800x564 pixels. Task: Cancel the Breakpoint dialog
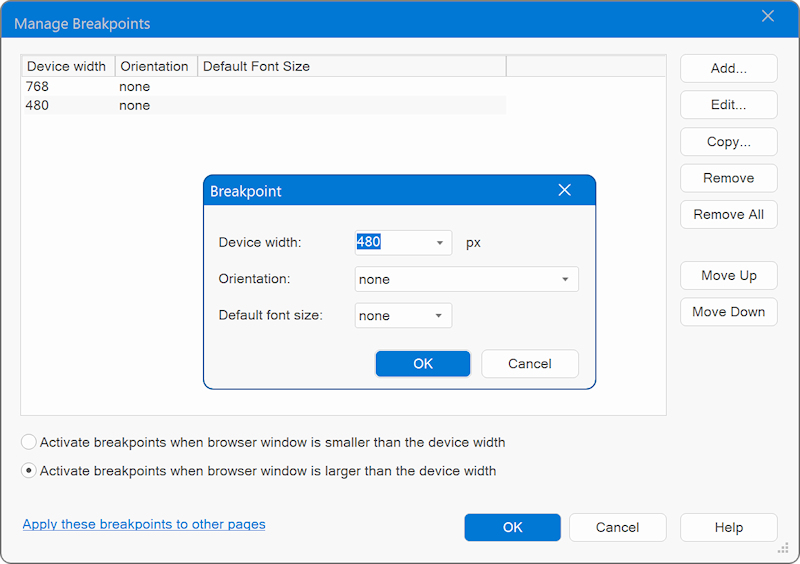click(529, 364)
